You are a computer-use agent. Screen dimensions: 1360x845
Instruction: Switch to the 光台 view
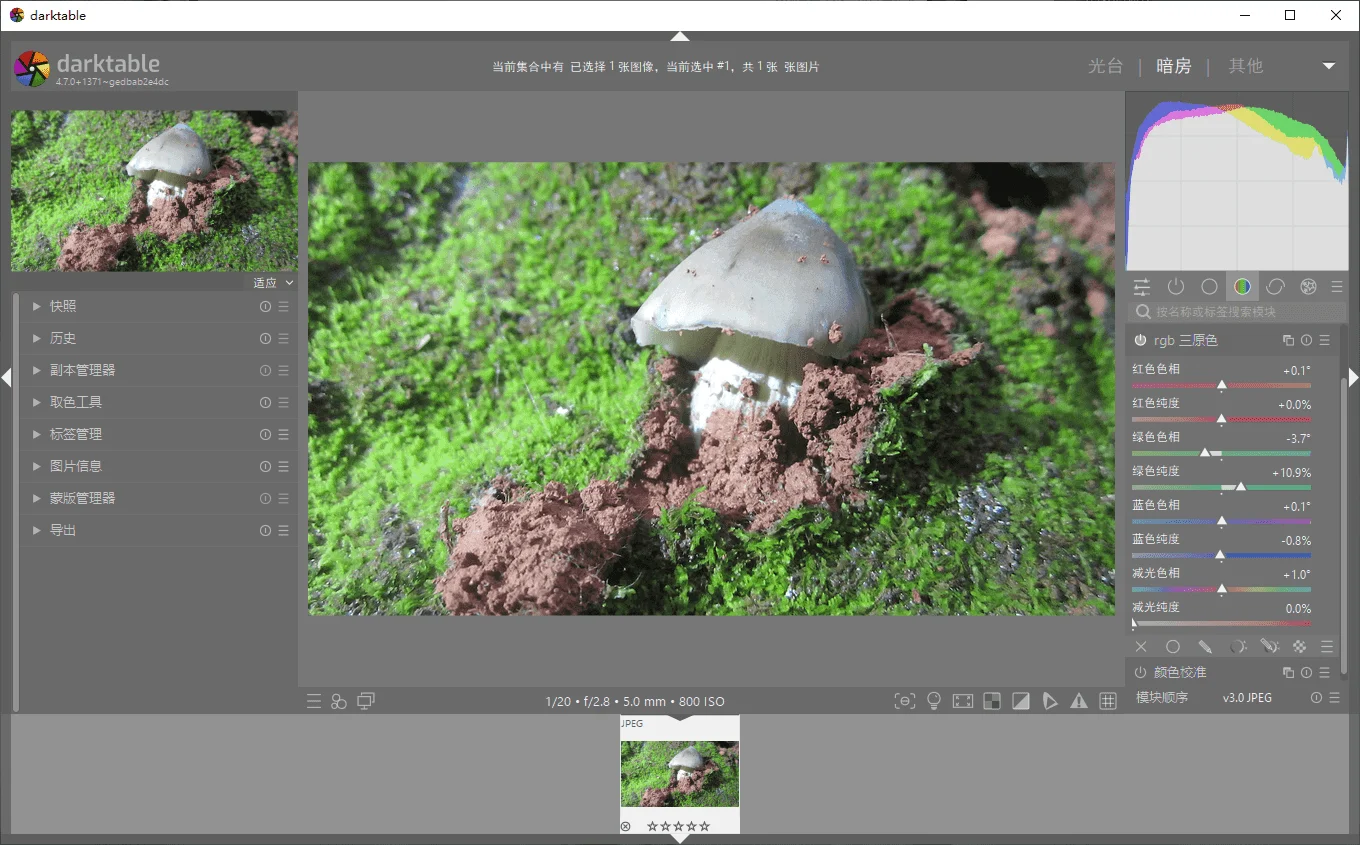[x=1105, y=66]
